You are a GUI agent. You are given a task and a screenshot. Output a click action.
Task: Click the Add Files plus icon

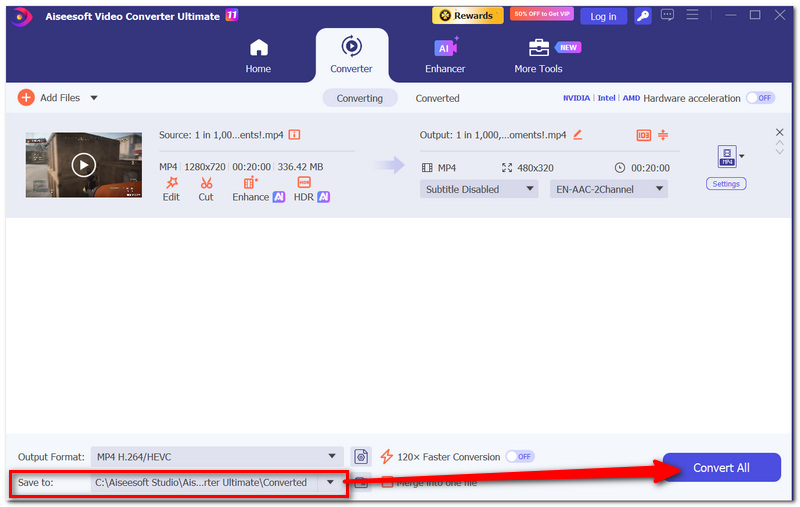tap(26, 97)
